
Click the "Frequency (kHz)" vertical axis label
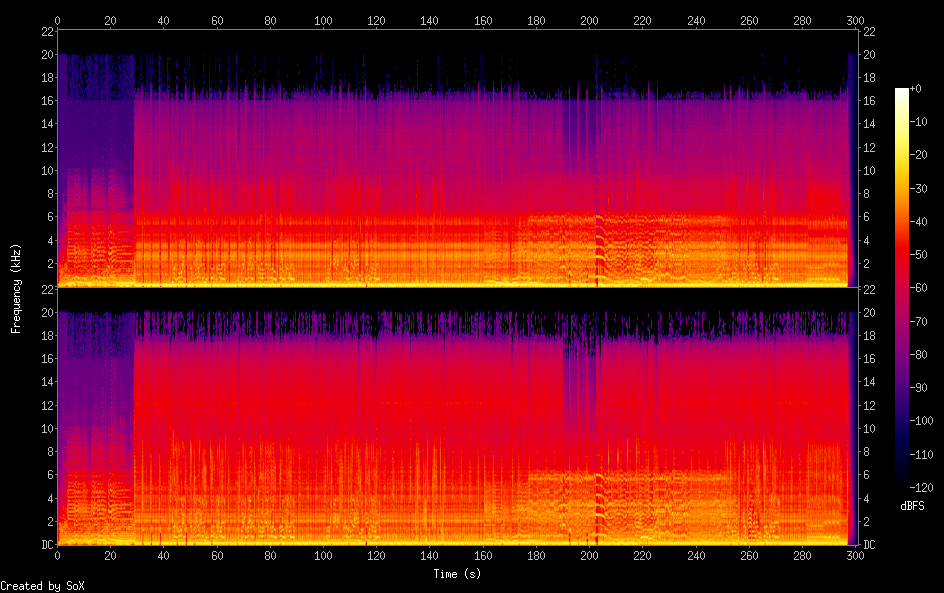[16, 287]
